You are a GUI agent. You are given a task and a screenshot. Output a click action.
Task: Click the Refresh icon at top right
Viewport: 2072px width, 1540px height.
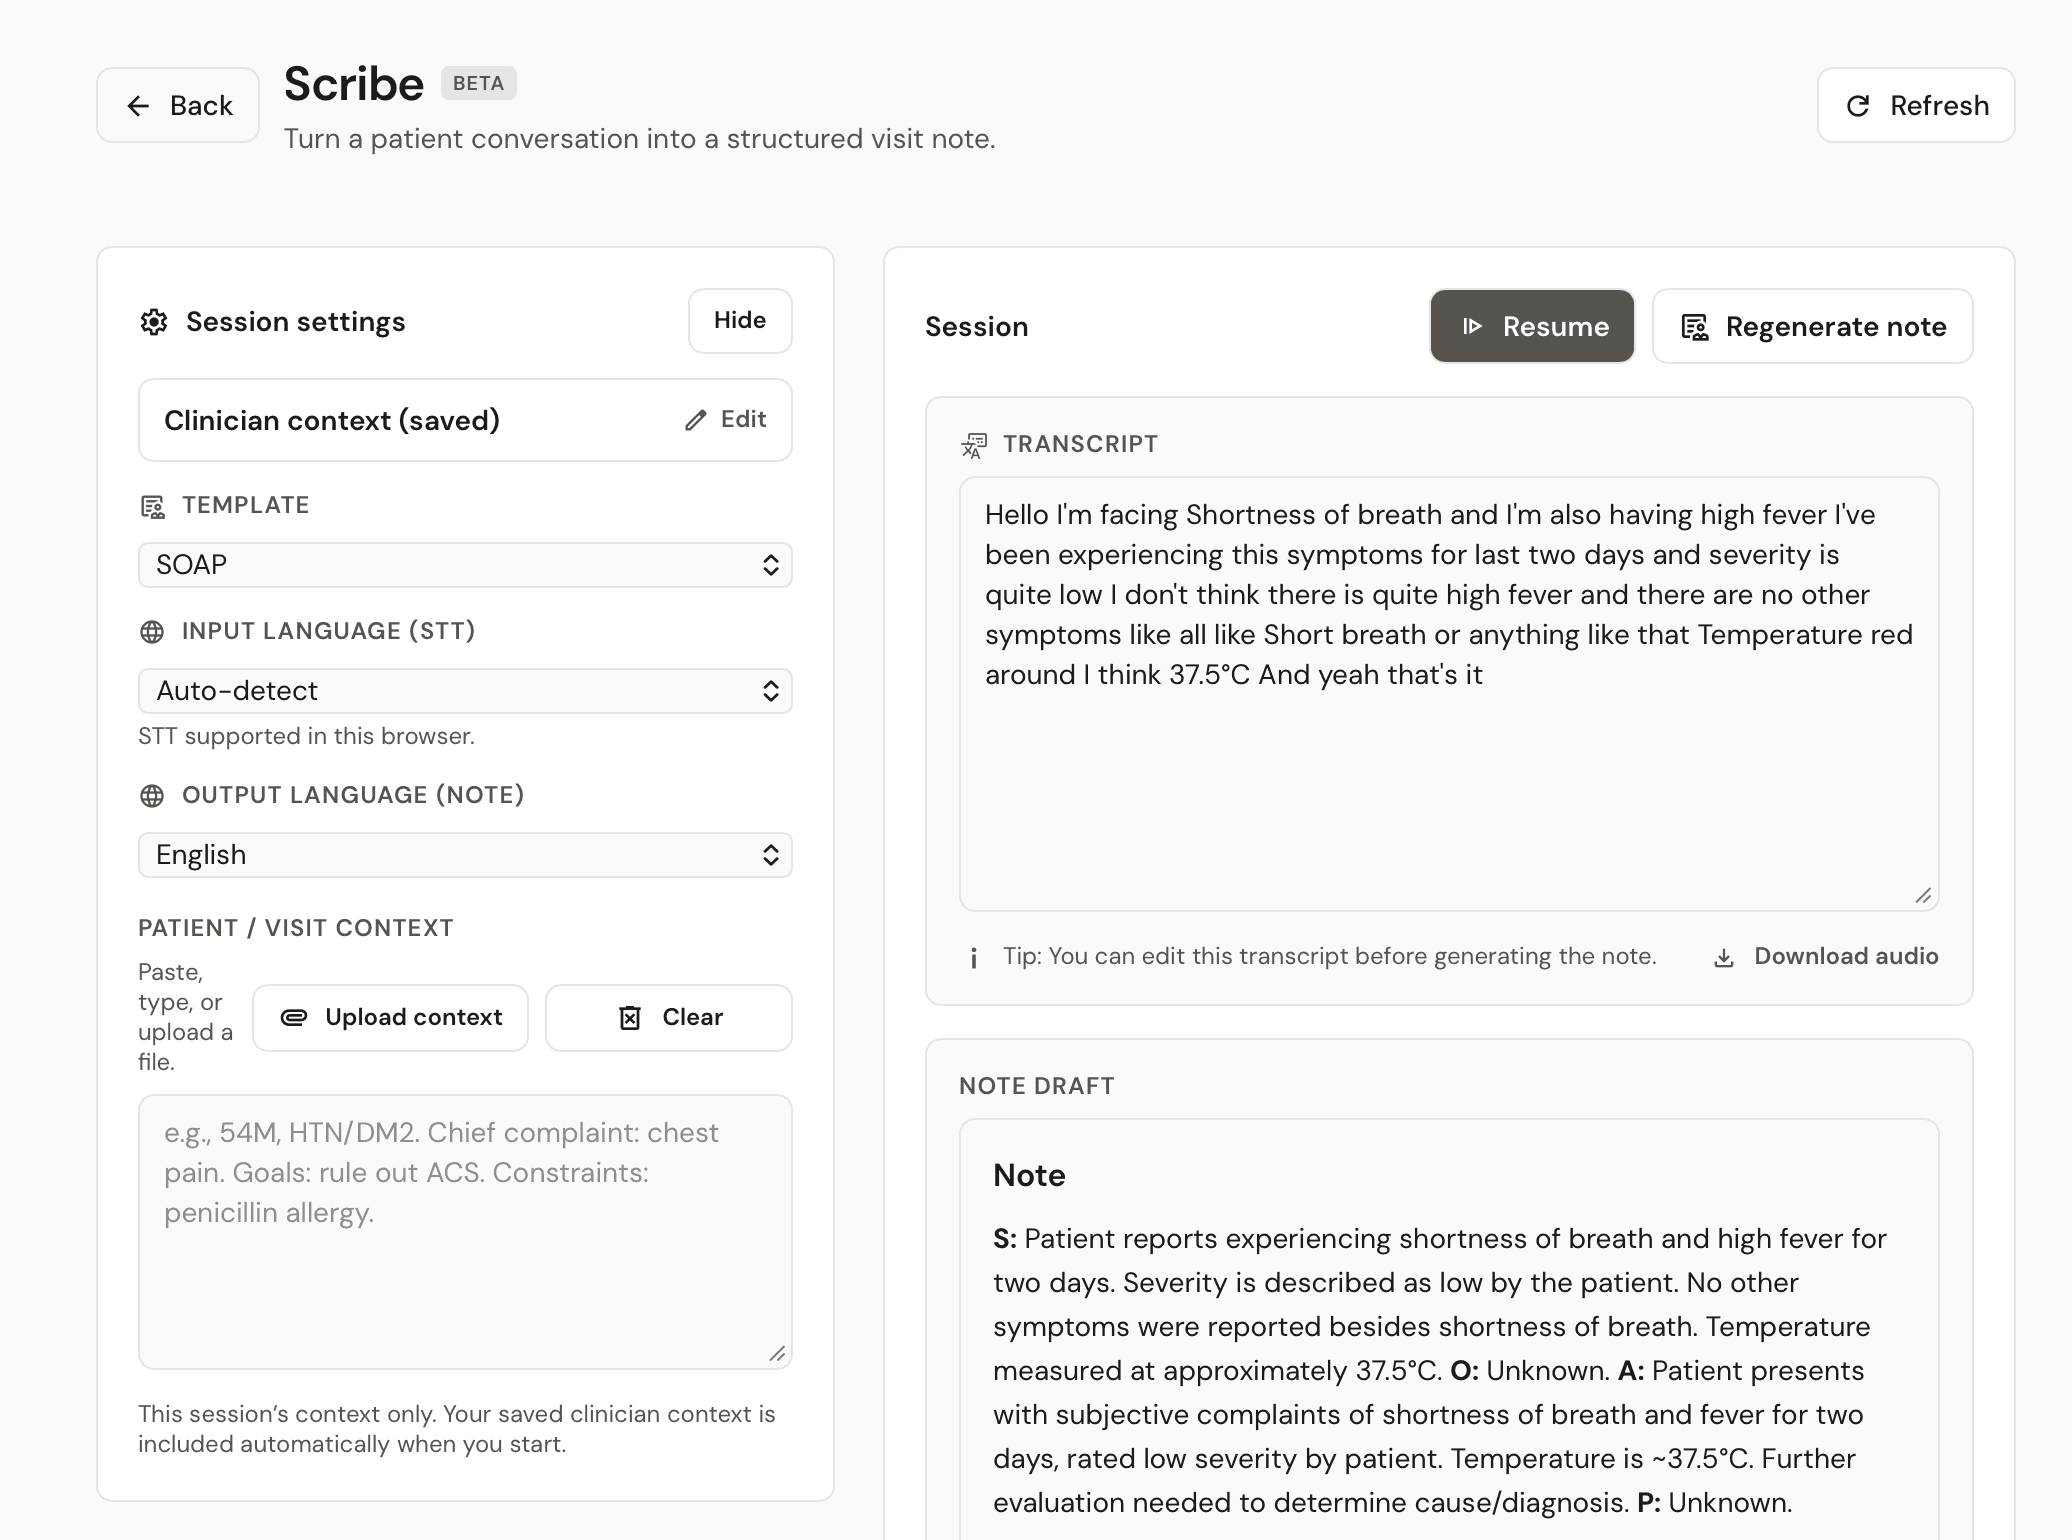[x=1858, y=105]
